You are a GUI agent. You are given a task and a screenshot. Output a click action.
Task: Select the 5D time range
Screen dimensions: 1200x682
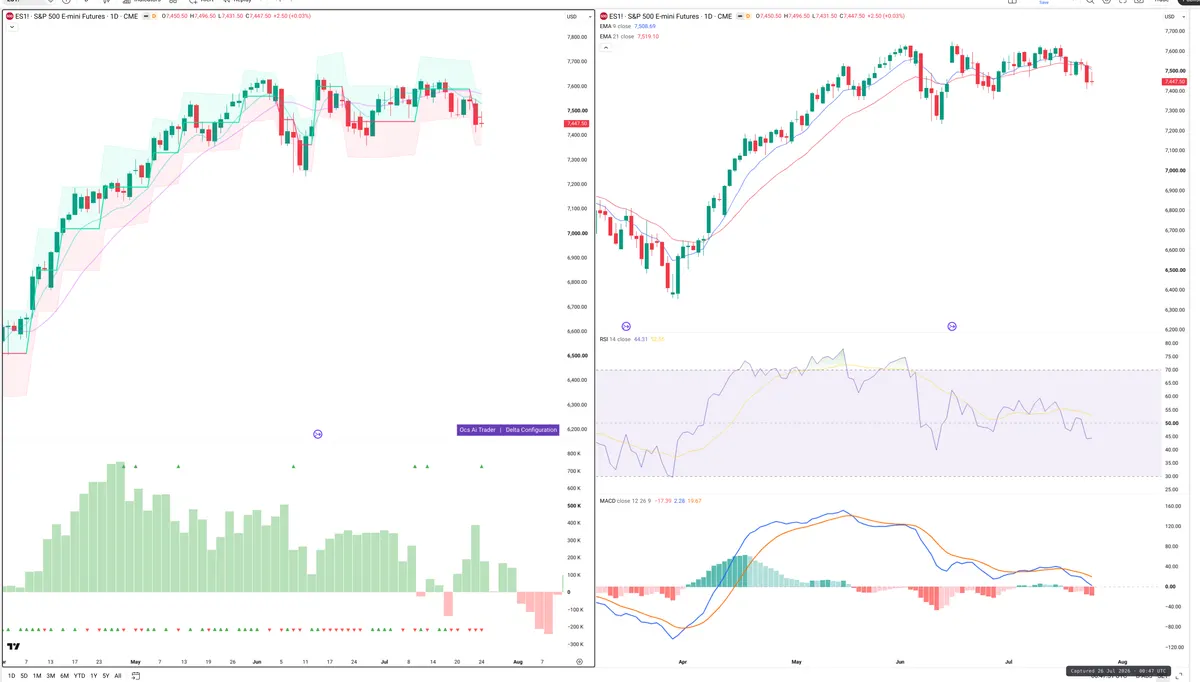pos(24,676)
